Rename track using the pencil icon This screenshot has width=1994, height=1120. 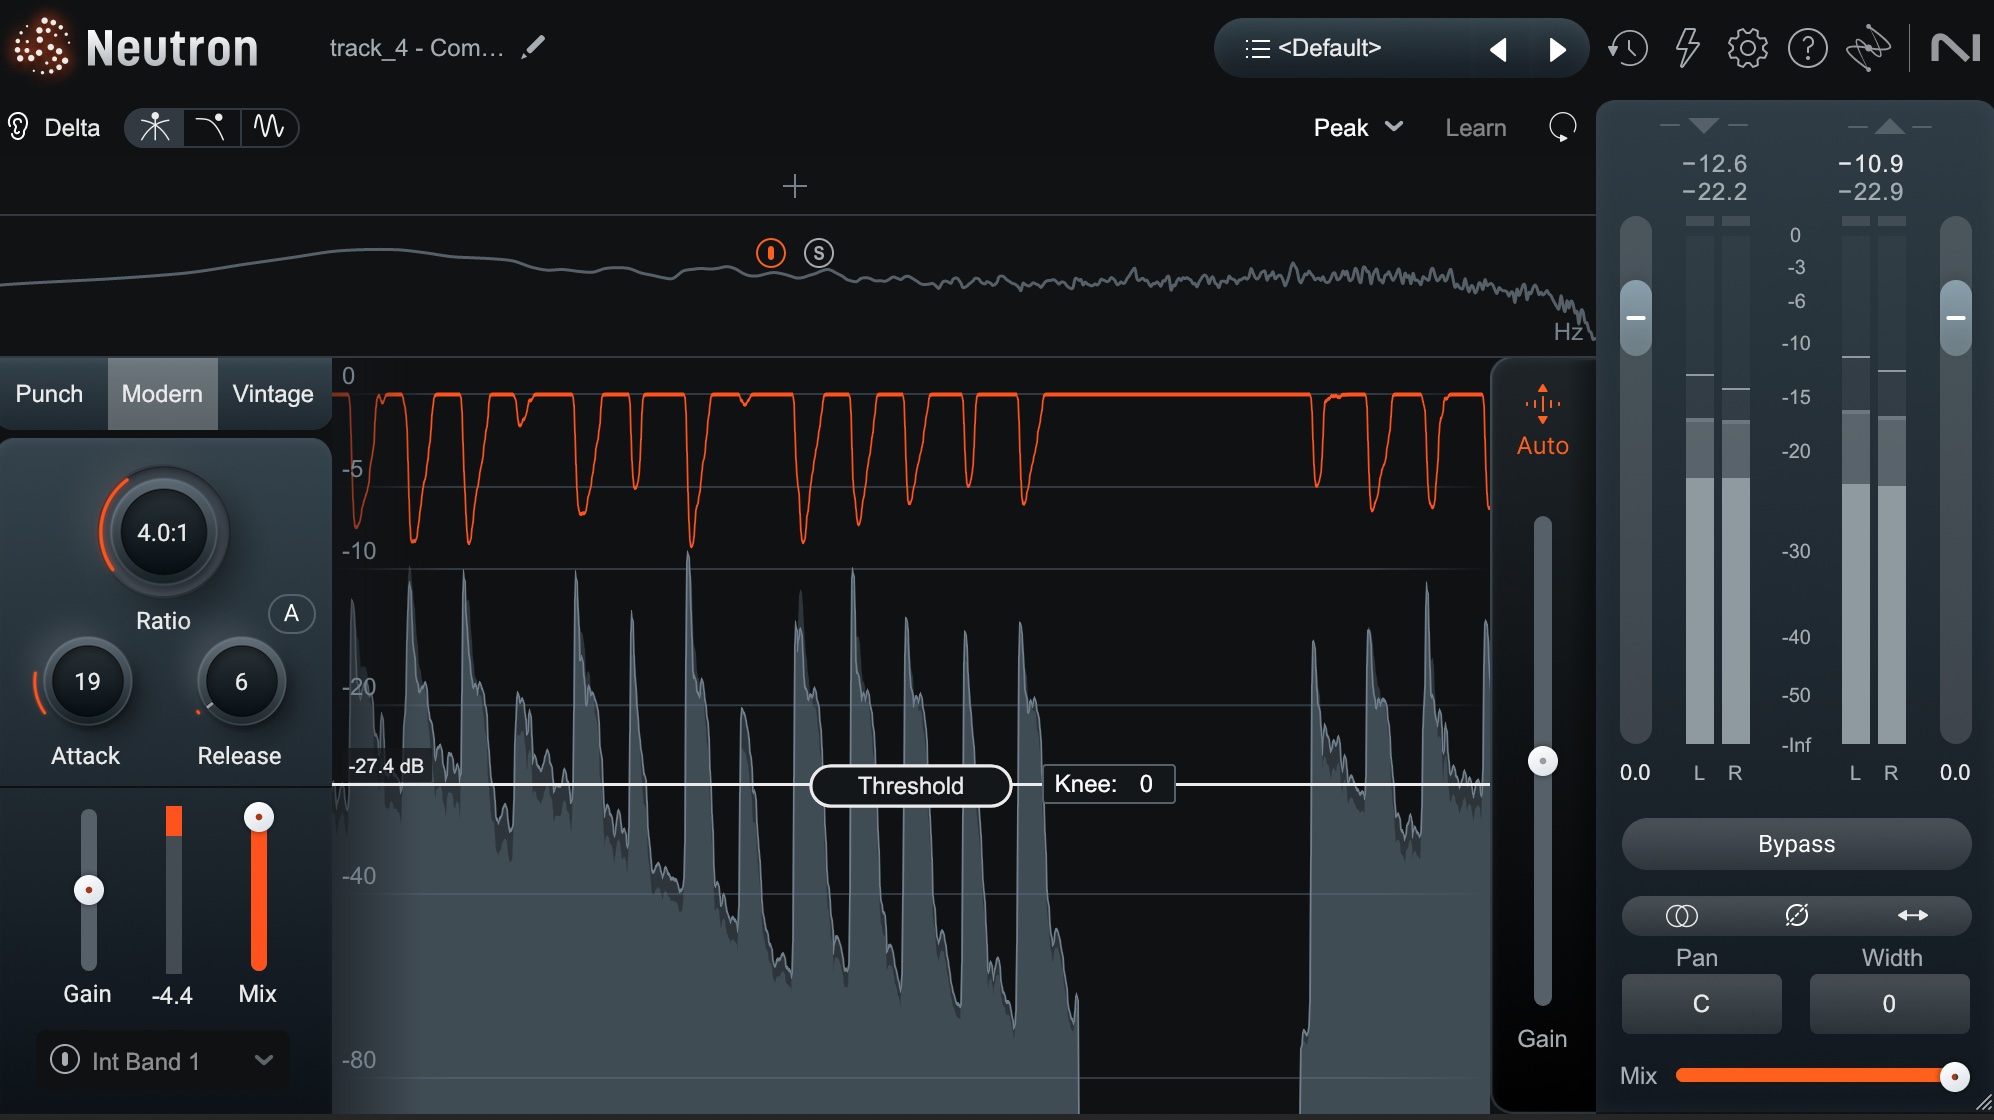534,47
